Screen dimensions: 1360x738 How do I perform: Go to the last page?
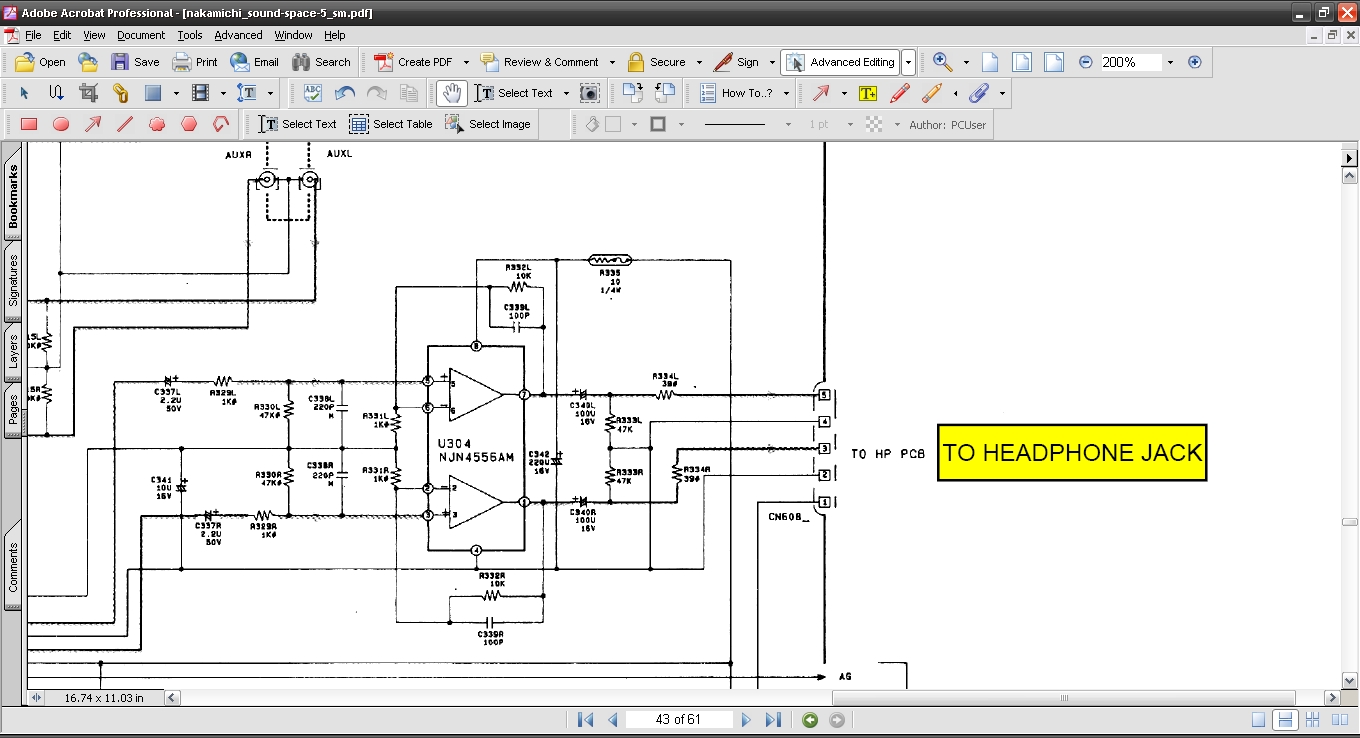pos(773,720)
